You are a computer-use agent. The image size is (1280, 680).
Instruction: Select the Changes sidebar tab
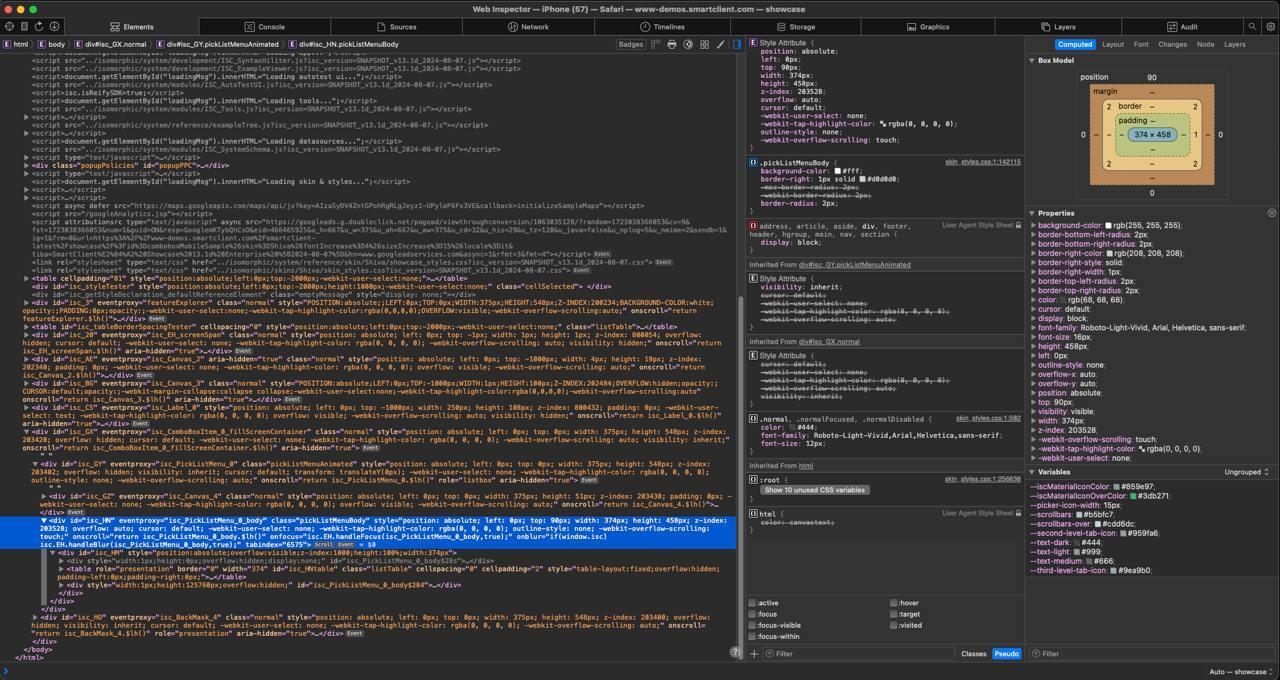(x=1172, y=44)
